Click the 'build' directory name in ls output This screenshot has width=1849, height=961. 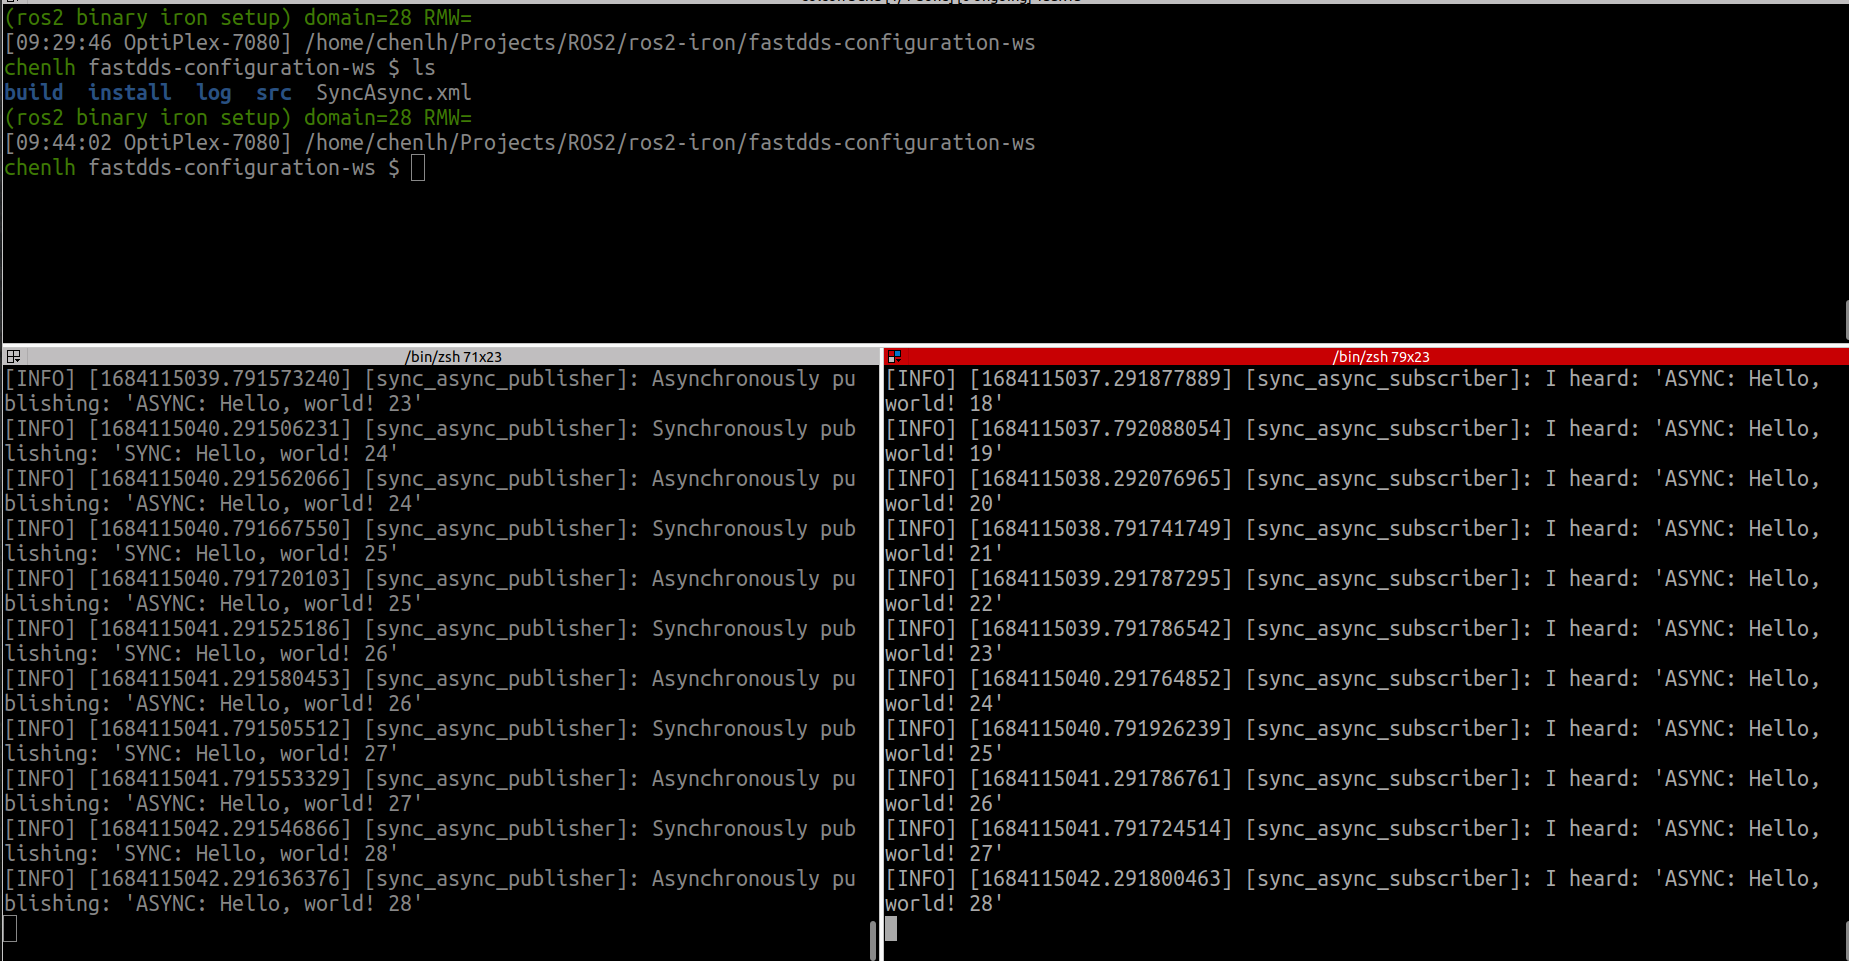34,93
